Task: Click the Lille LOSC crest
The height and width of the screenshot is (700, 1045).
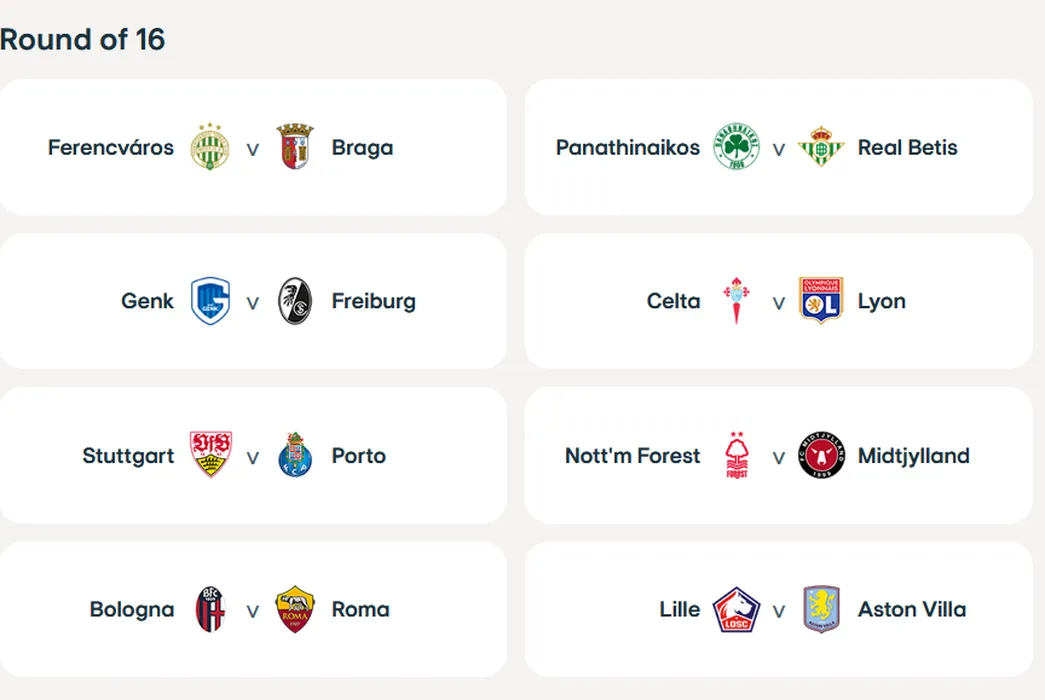Action: click(736, 609)
